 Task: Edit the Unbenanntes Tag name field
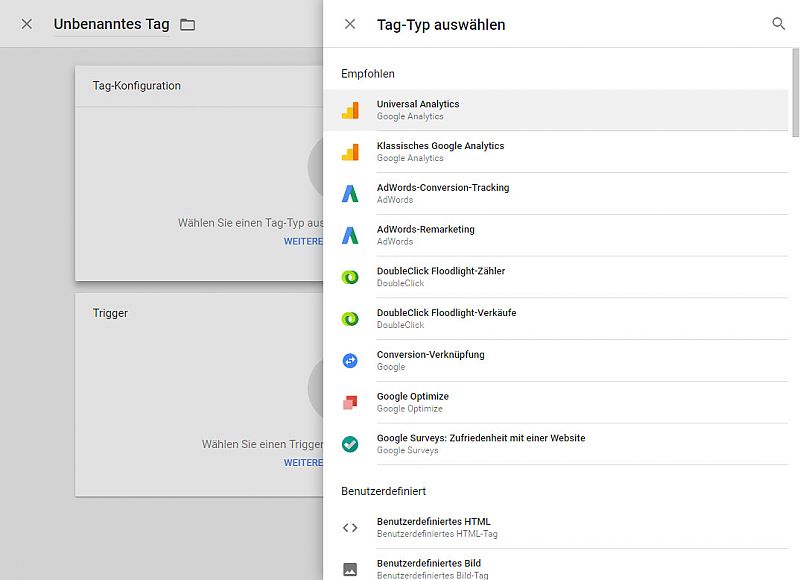pyautogui.click(x=111, y=24)
